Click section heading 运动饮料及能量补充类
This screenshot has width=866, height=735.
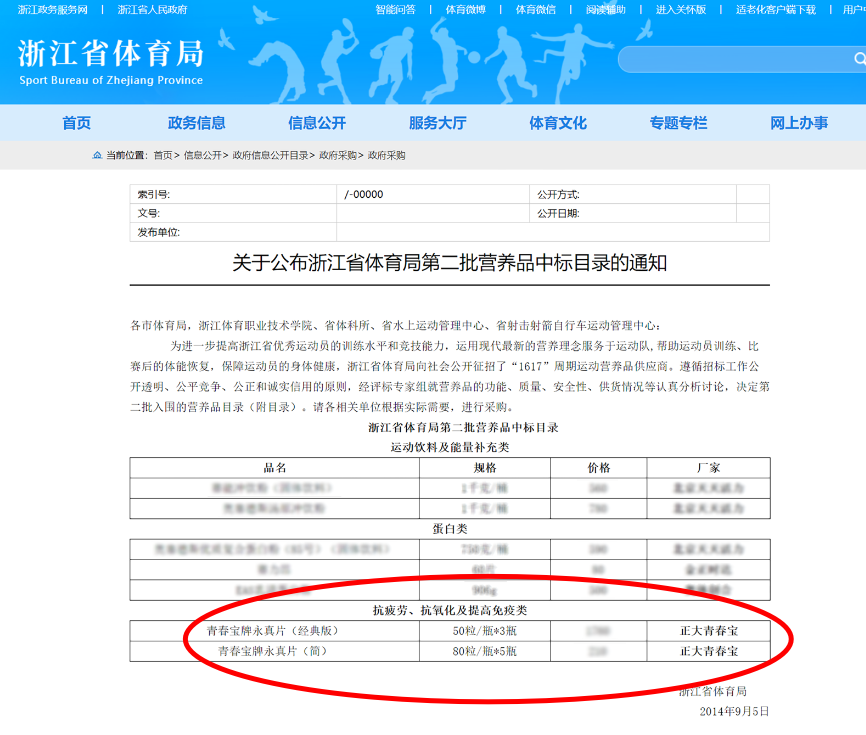pyautogui.click(x=450, y=447)
